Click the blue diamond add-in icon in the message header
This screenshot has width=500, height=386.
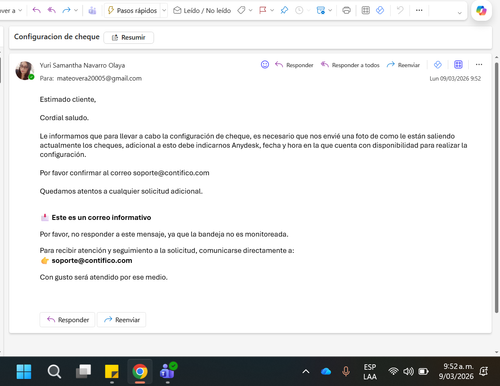pyautogui.click(x=438, y=65)
